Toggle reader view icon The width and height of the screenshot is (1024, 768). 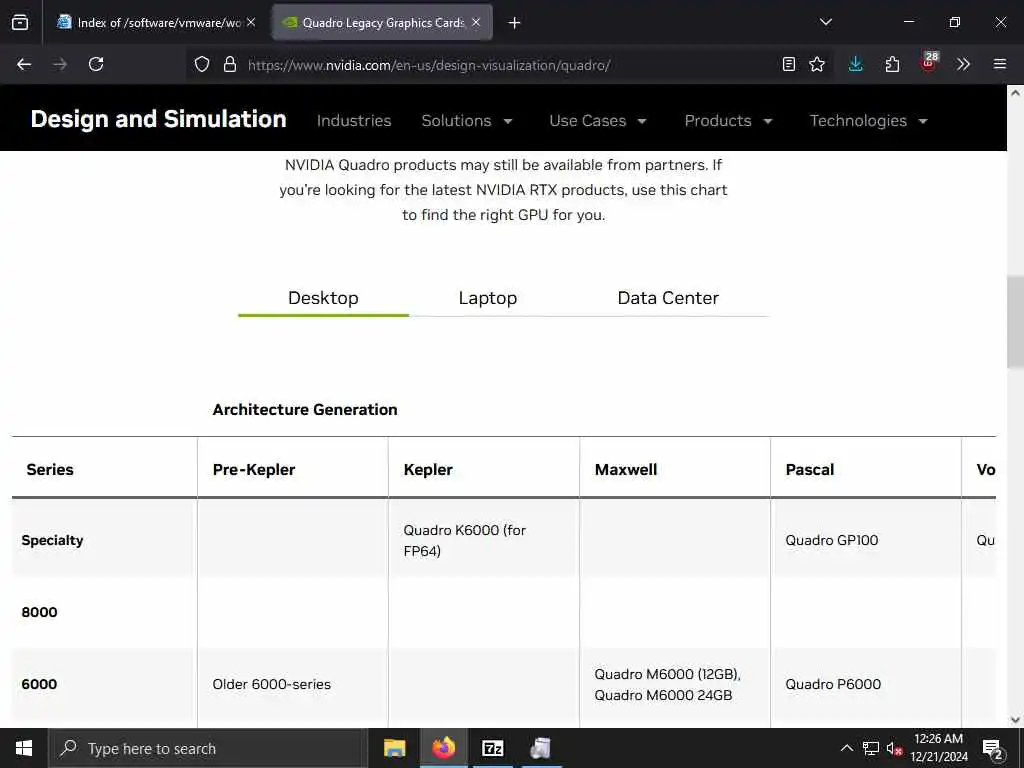point(789,64)
